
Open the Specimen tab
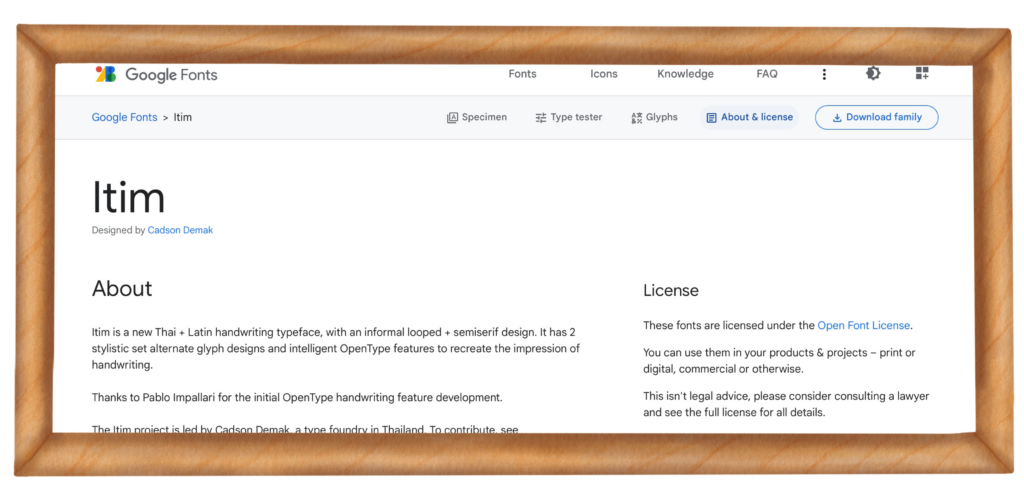476,117
